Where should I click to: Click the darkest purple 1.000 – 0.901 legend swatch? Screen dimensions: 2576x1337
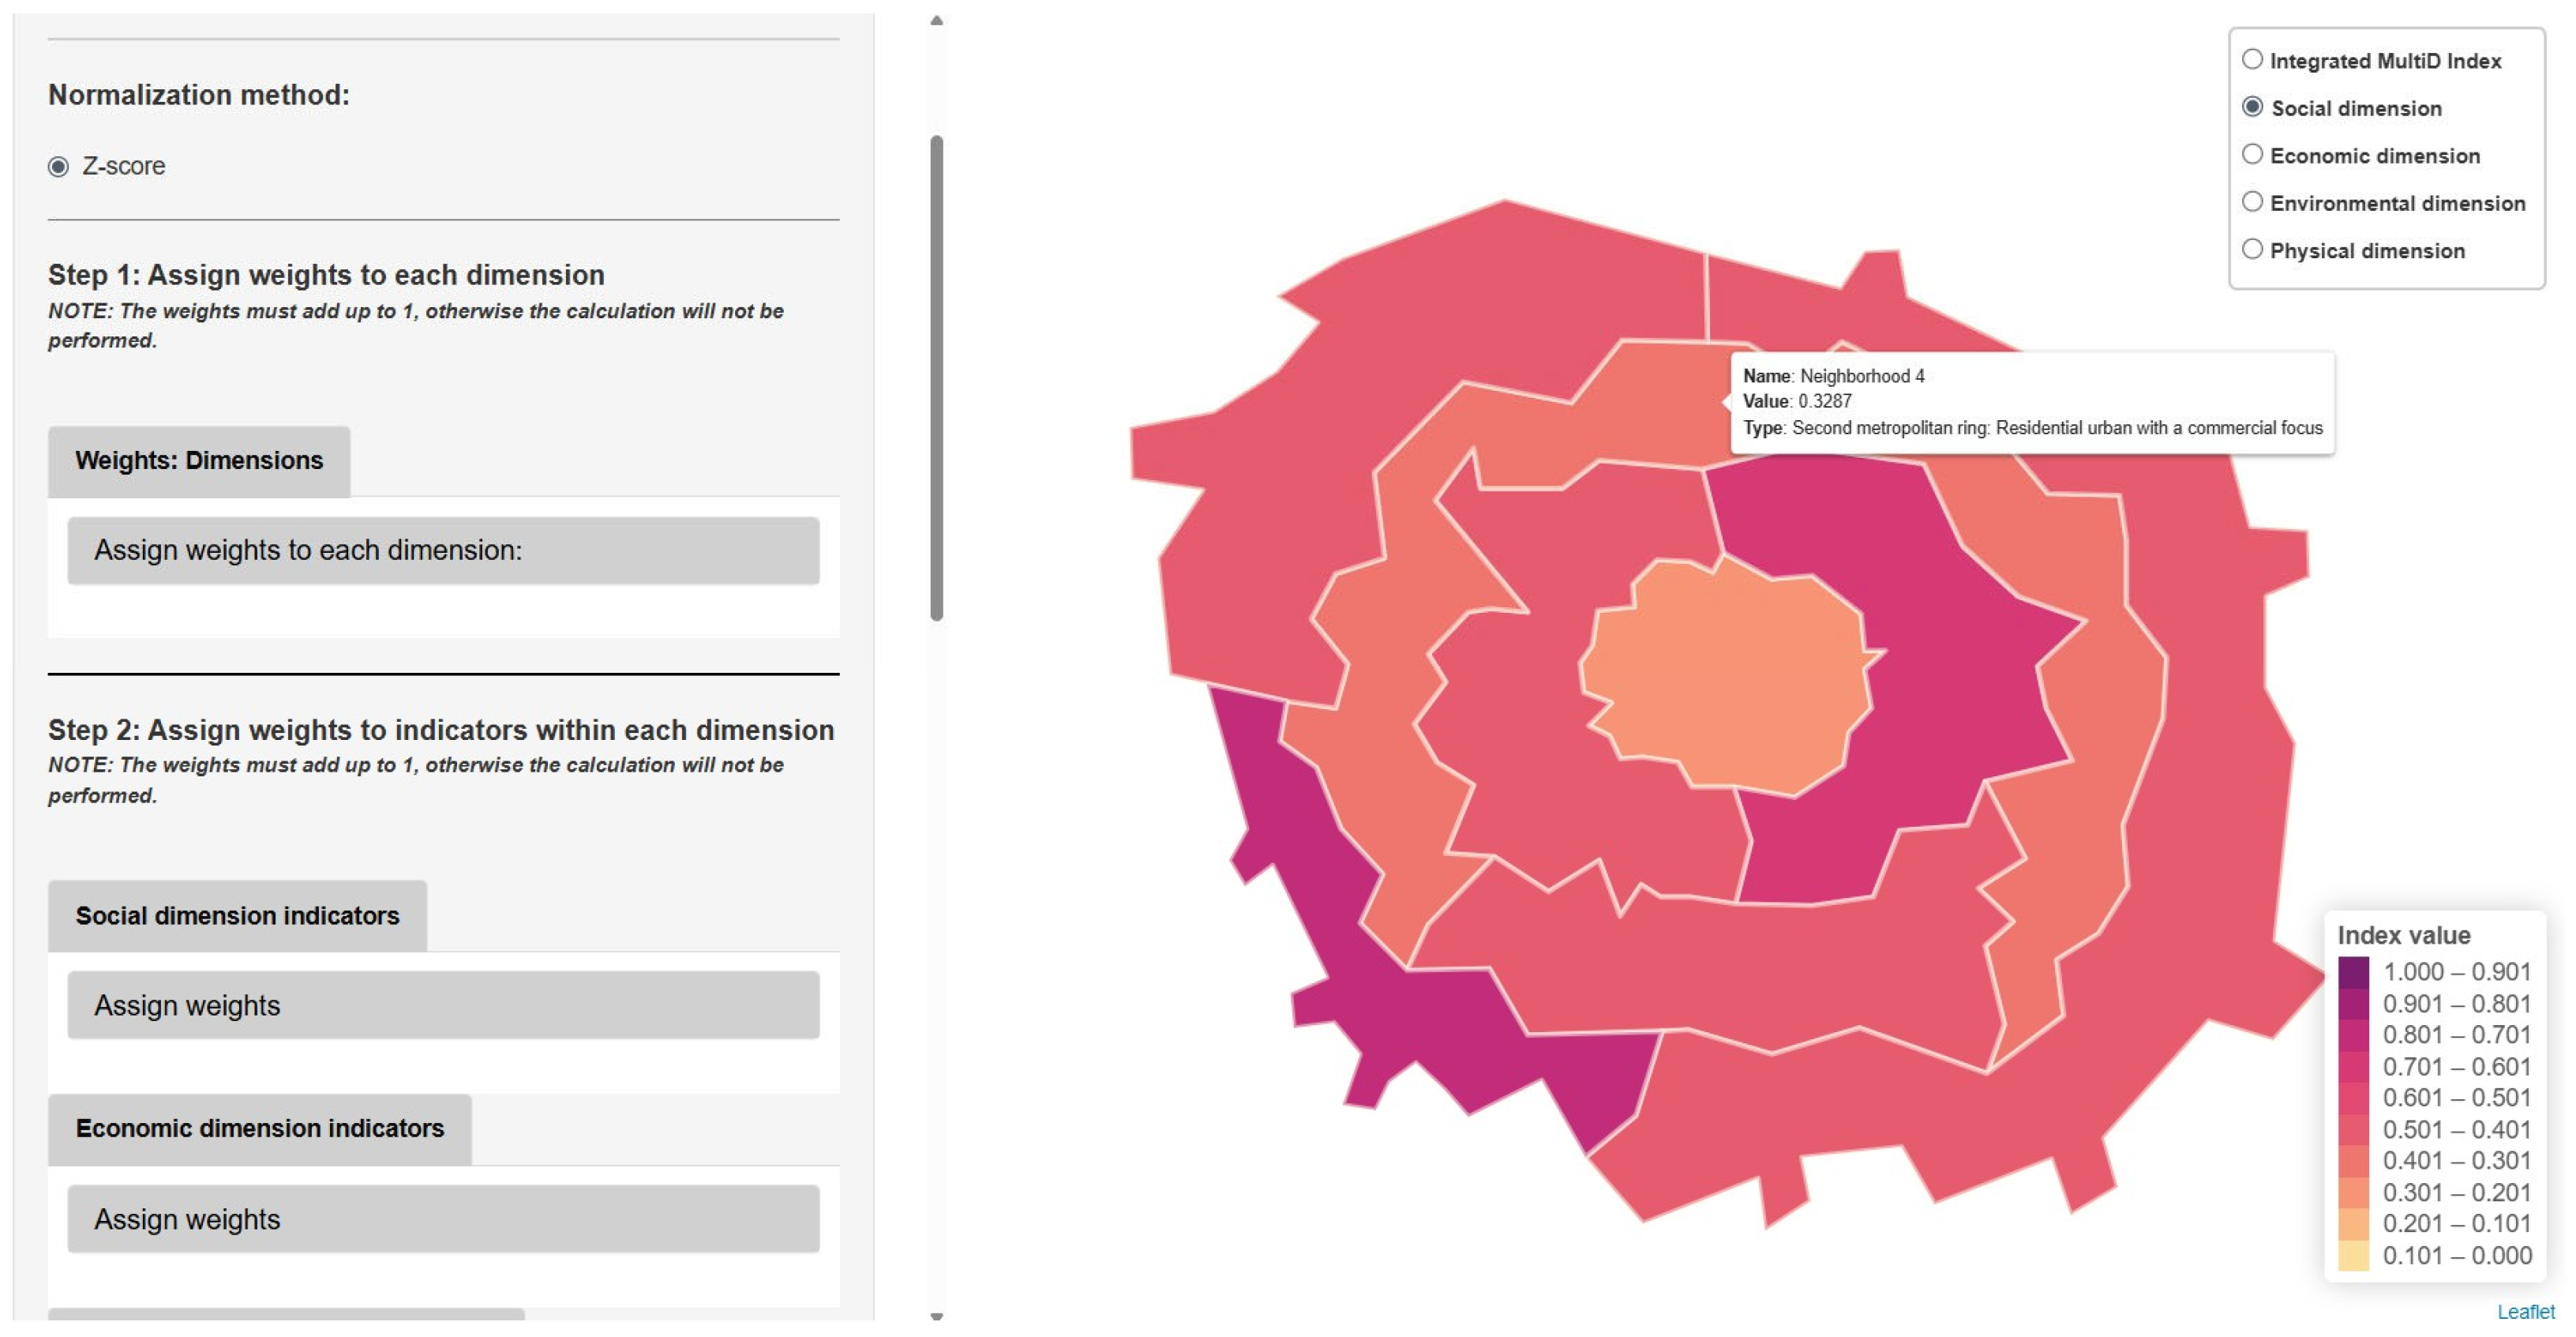[2353, 972]
